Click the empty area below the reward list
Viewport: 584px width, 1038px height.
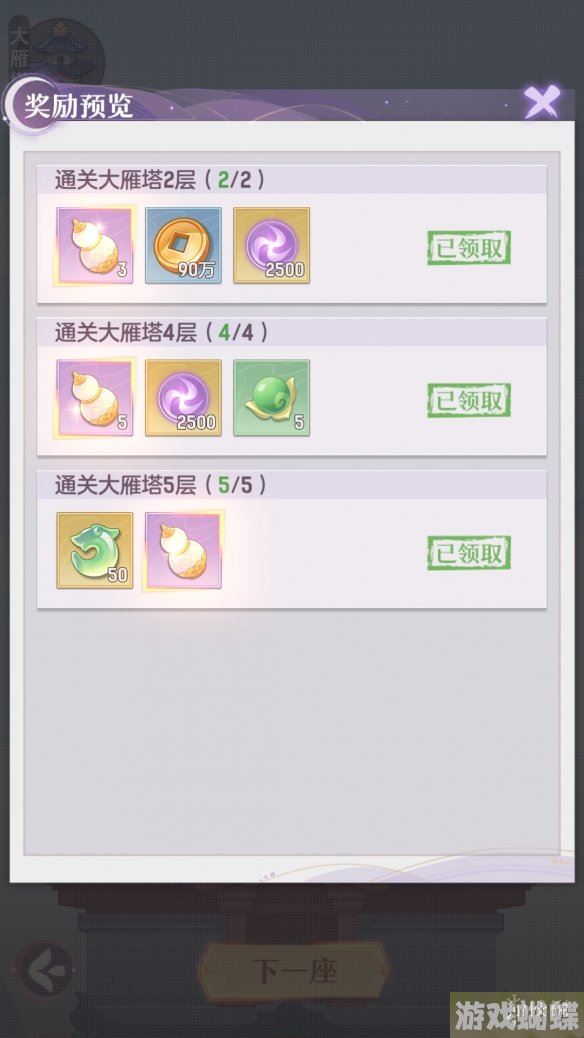(x=291, y=731)
